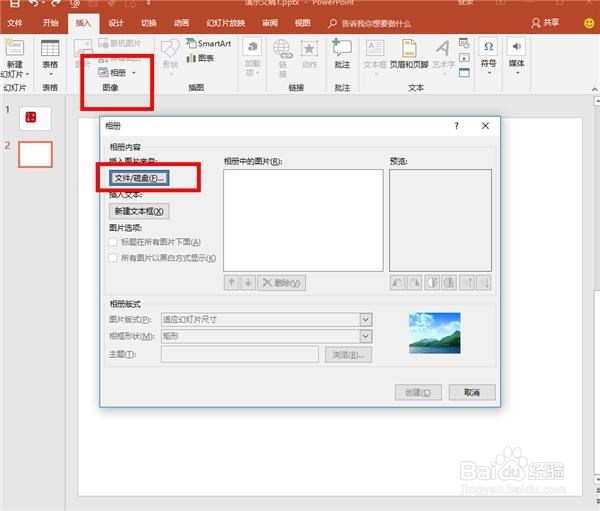The height and width of the screenshot is (511, 600).
Task: Click the Browse (浏览) theme button
Action: coord(348,355)
